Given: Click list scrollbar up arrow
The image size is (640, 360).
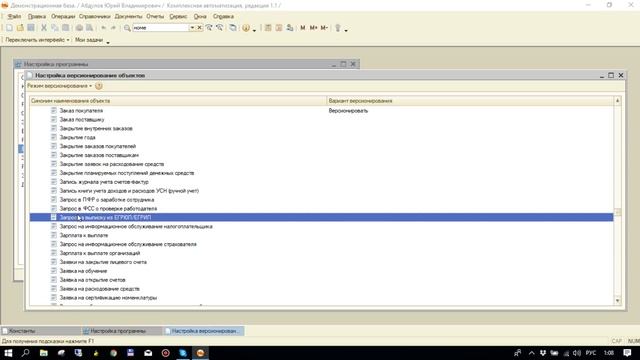Looking at the screenshot, I should 617,101.
